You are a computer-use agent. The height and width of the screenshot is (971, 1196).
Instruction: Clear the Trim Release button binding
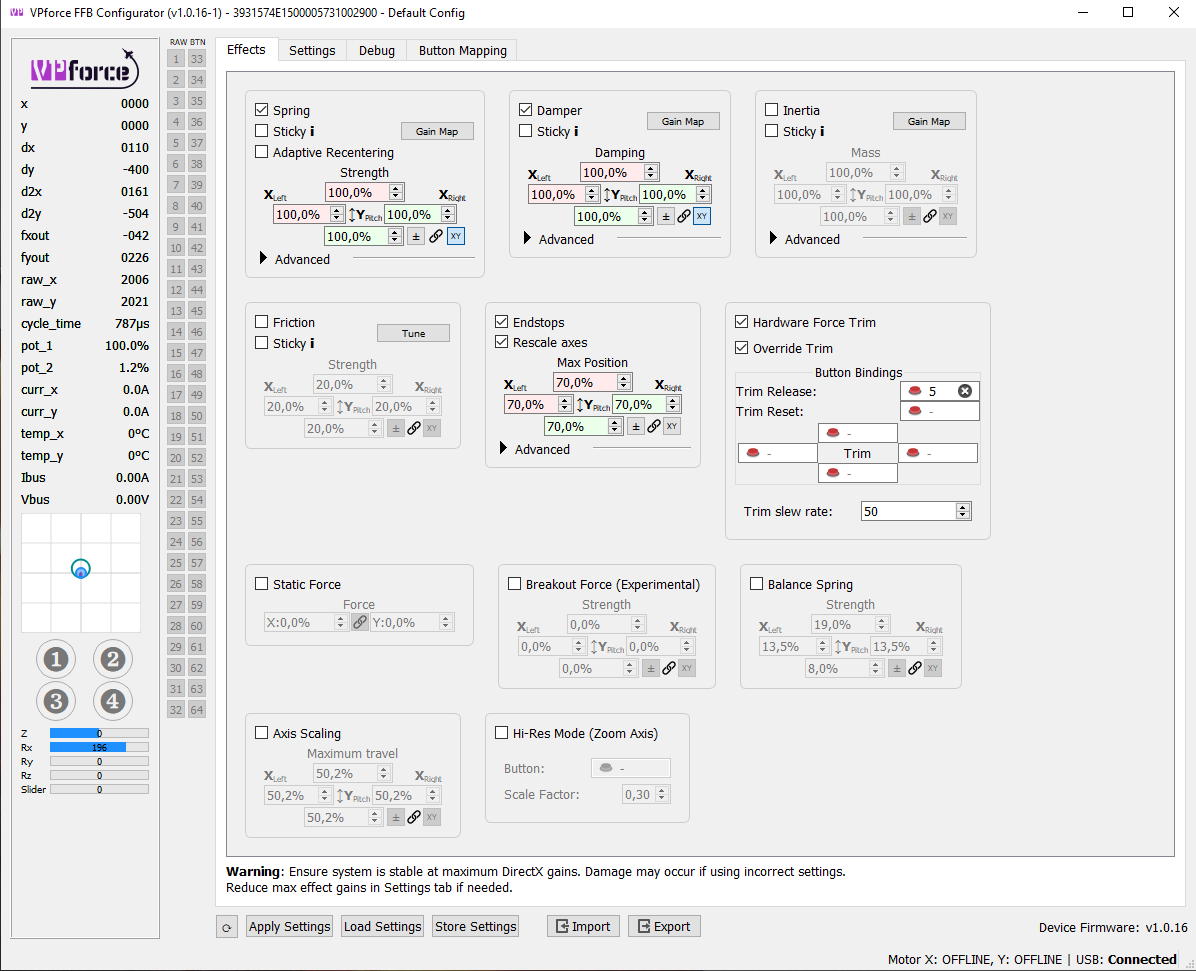[x=965, y=391]
